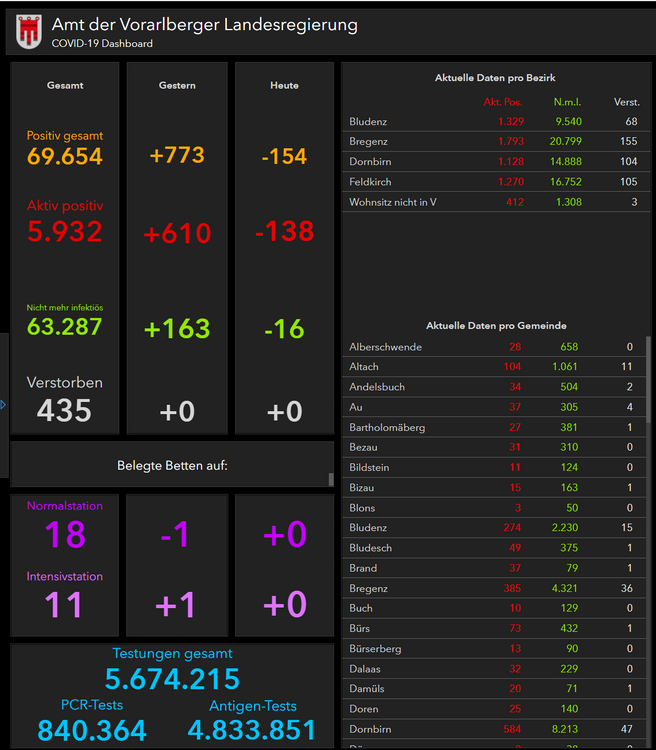The image size is (656, 750).
Task: Select the Au municipality row
Action: coord(494,407)
